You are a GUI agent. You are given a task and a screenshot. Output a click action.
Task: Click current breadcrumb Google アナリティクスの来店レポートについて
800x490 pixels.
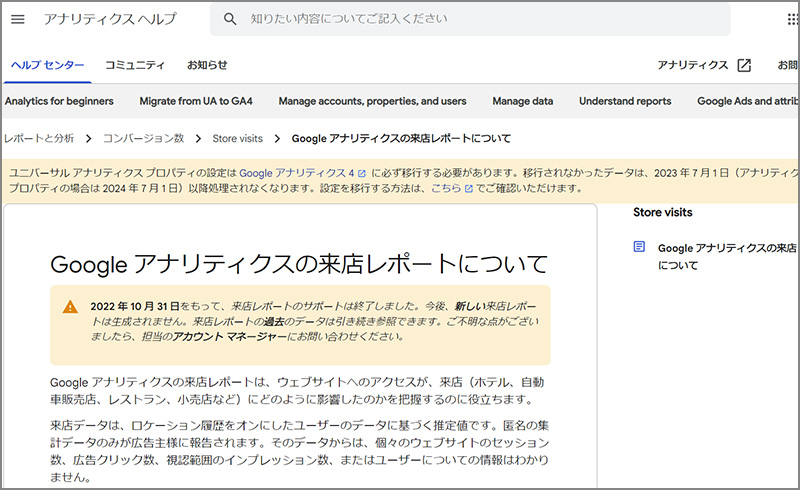[401, 138]
